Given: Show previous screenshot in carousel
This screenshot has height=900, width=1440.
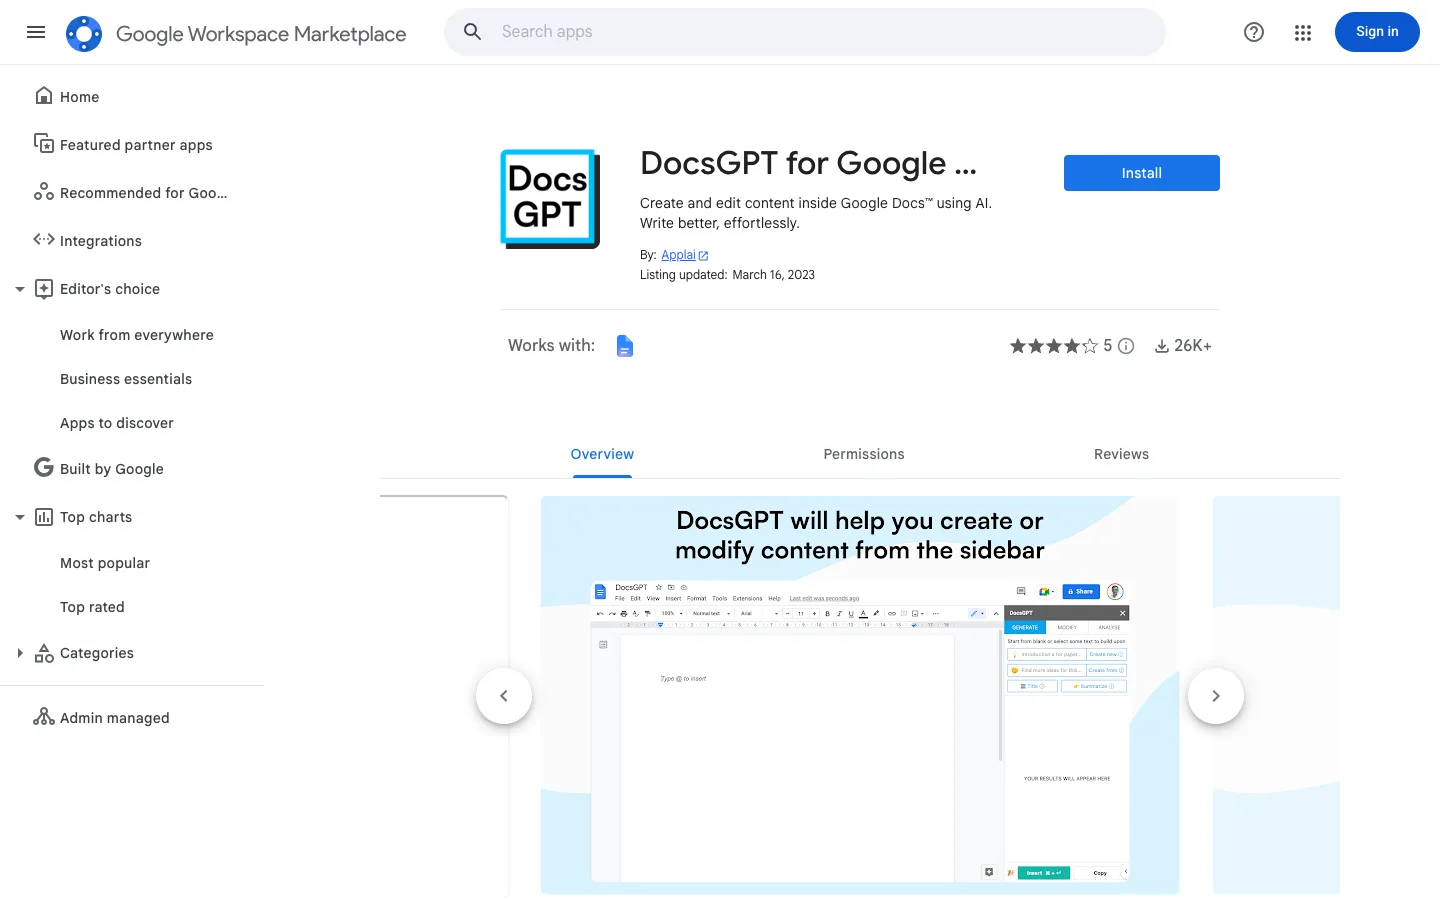Looking at the screenshot, I should (504, 696).
